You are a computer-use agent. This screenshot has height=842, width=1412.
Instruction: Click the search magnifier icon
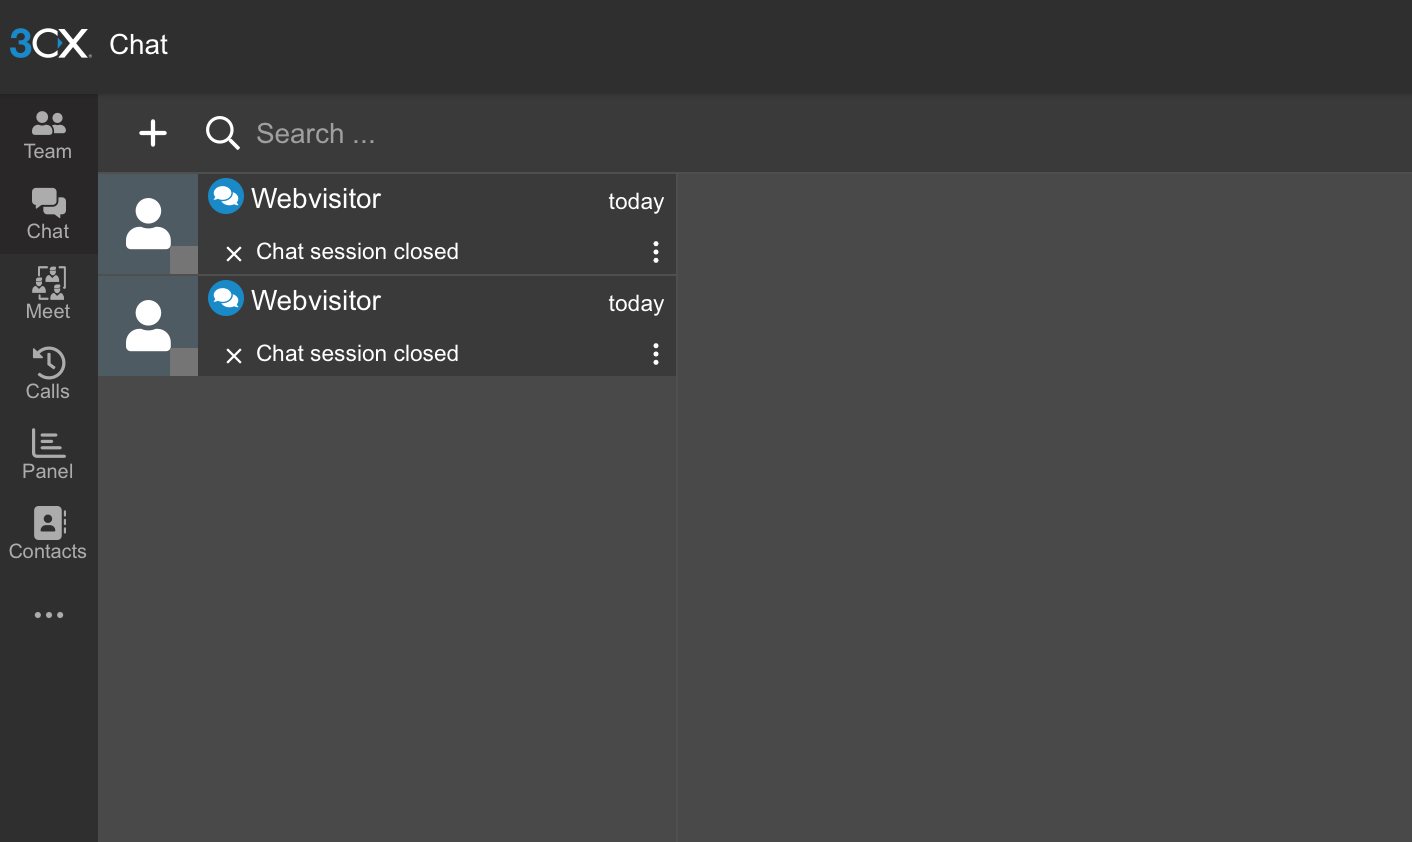point(222,133)
